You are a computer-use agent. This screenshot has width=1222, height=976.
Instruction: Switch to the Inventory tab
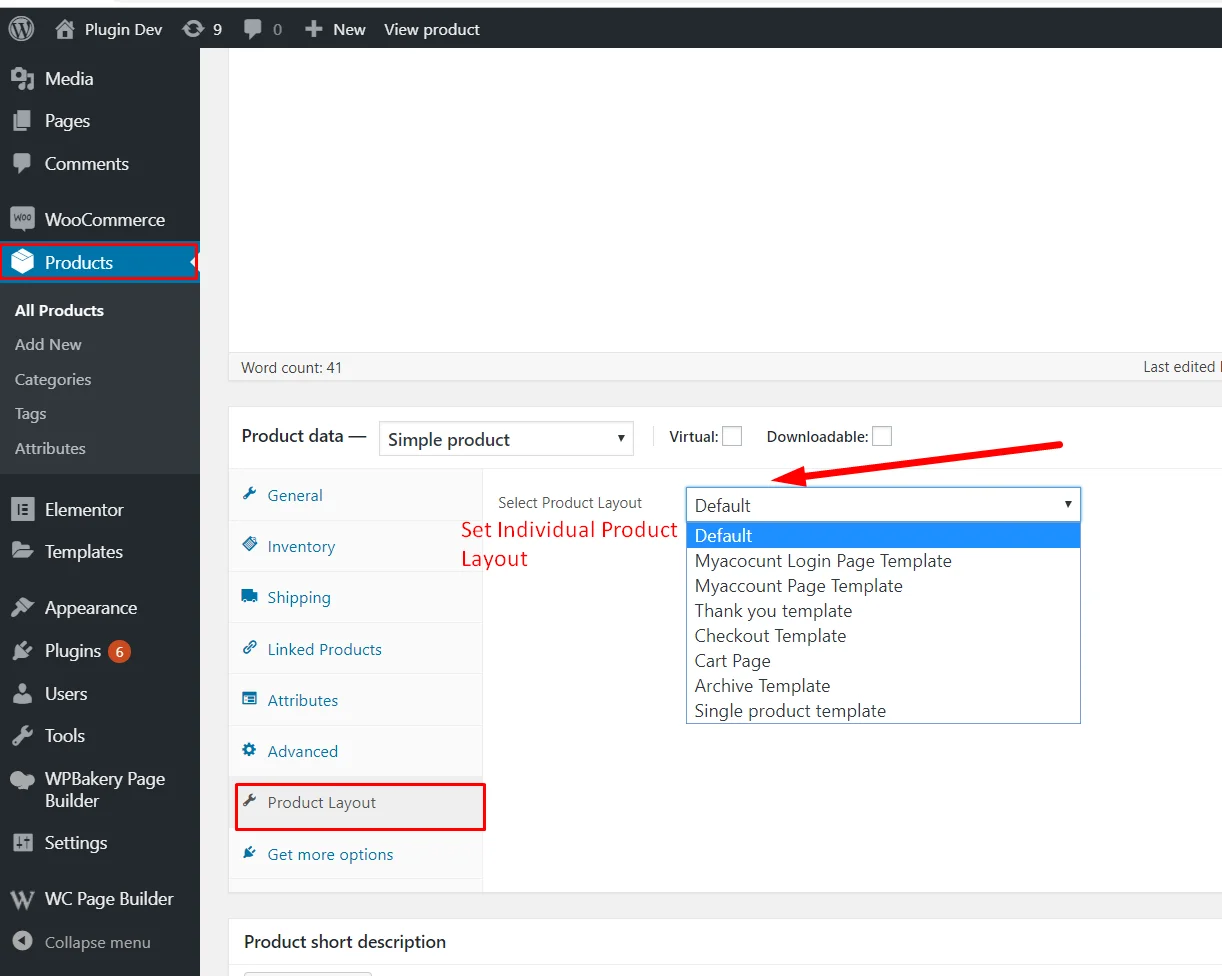coord(301,547)
